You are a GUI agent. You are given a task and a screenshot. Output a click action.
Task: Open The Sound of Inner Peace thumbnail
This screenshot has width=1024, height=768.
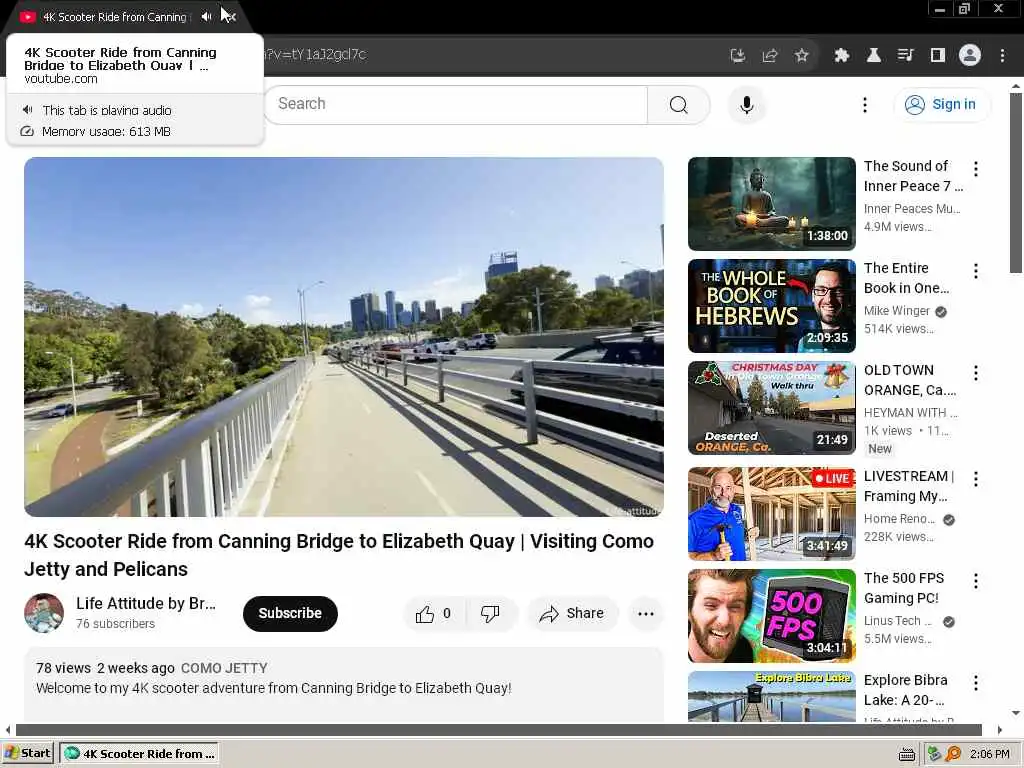click(x=771, y=204)
